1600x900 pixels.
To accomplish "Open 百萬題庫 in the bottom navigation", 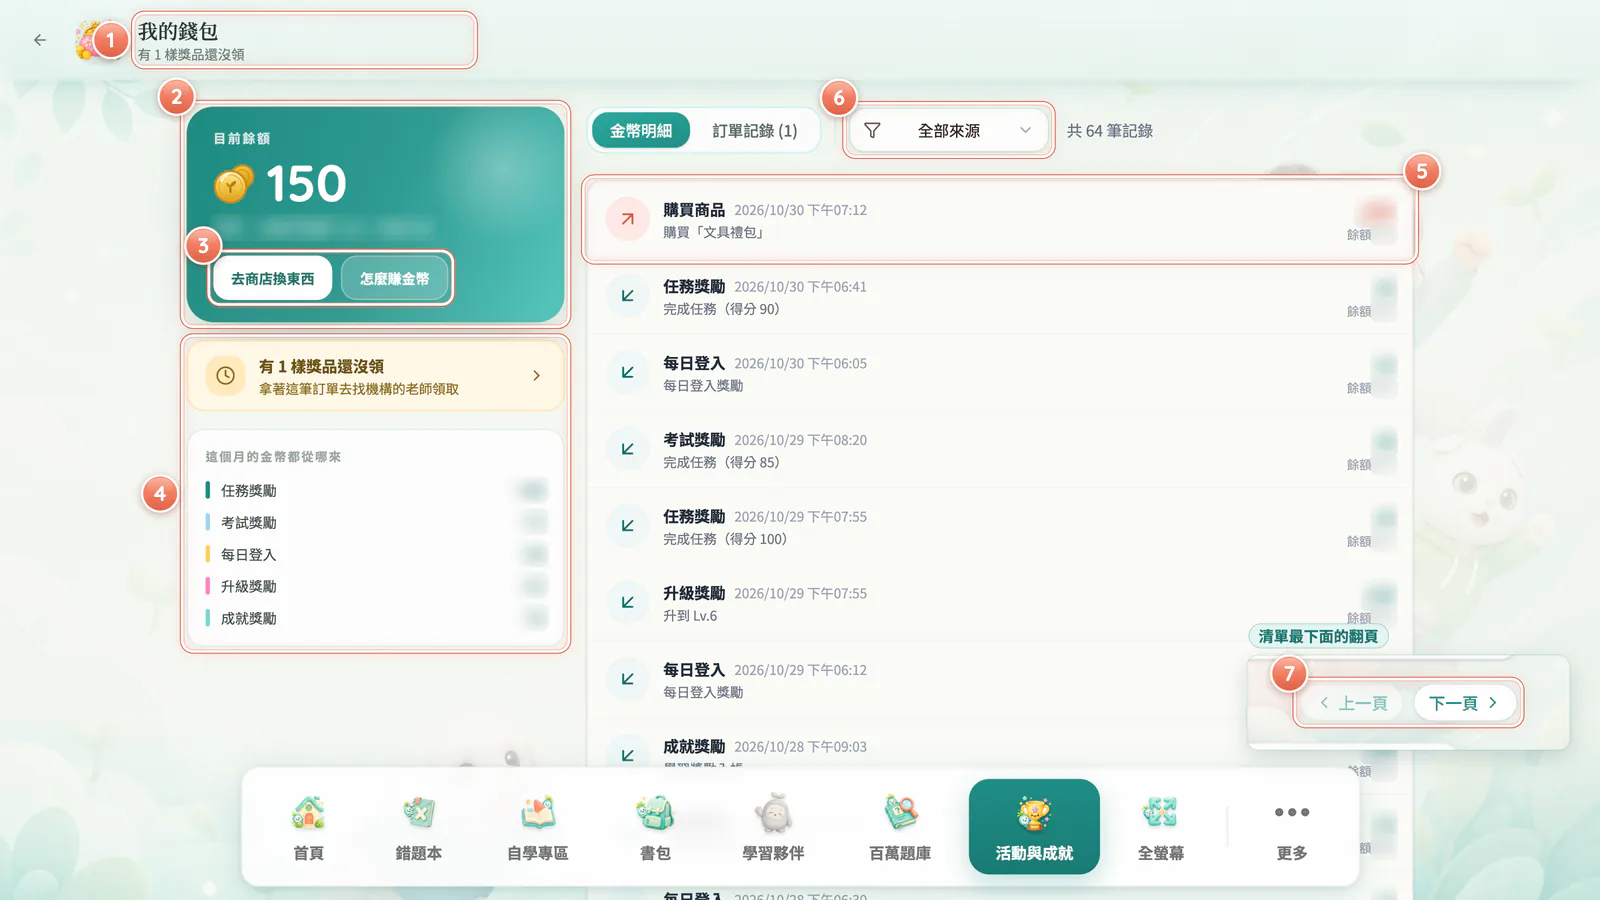I will tap(900, 827).
